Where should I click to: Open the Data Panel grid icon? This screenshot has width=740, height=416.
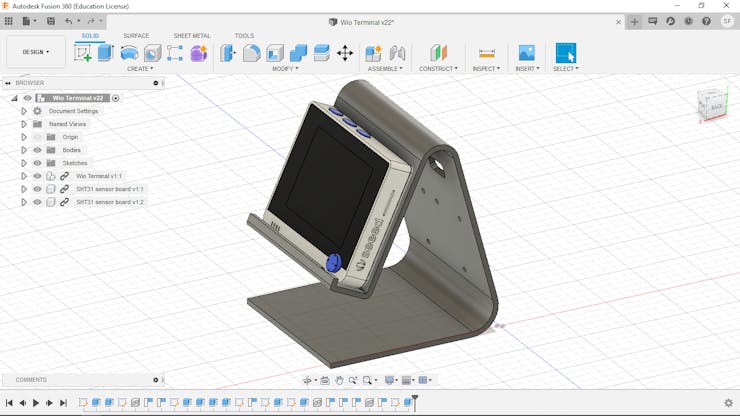point(10,21)
